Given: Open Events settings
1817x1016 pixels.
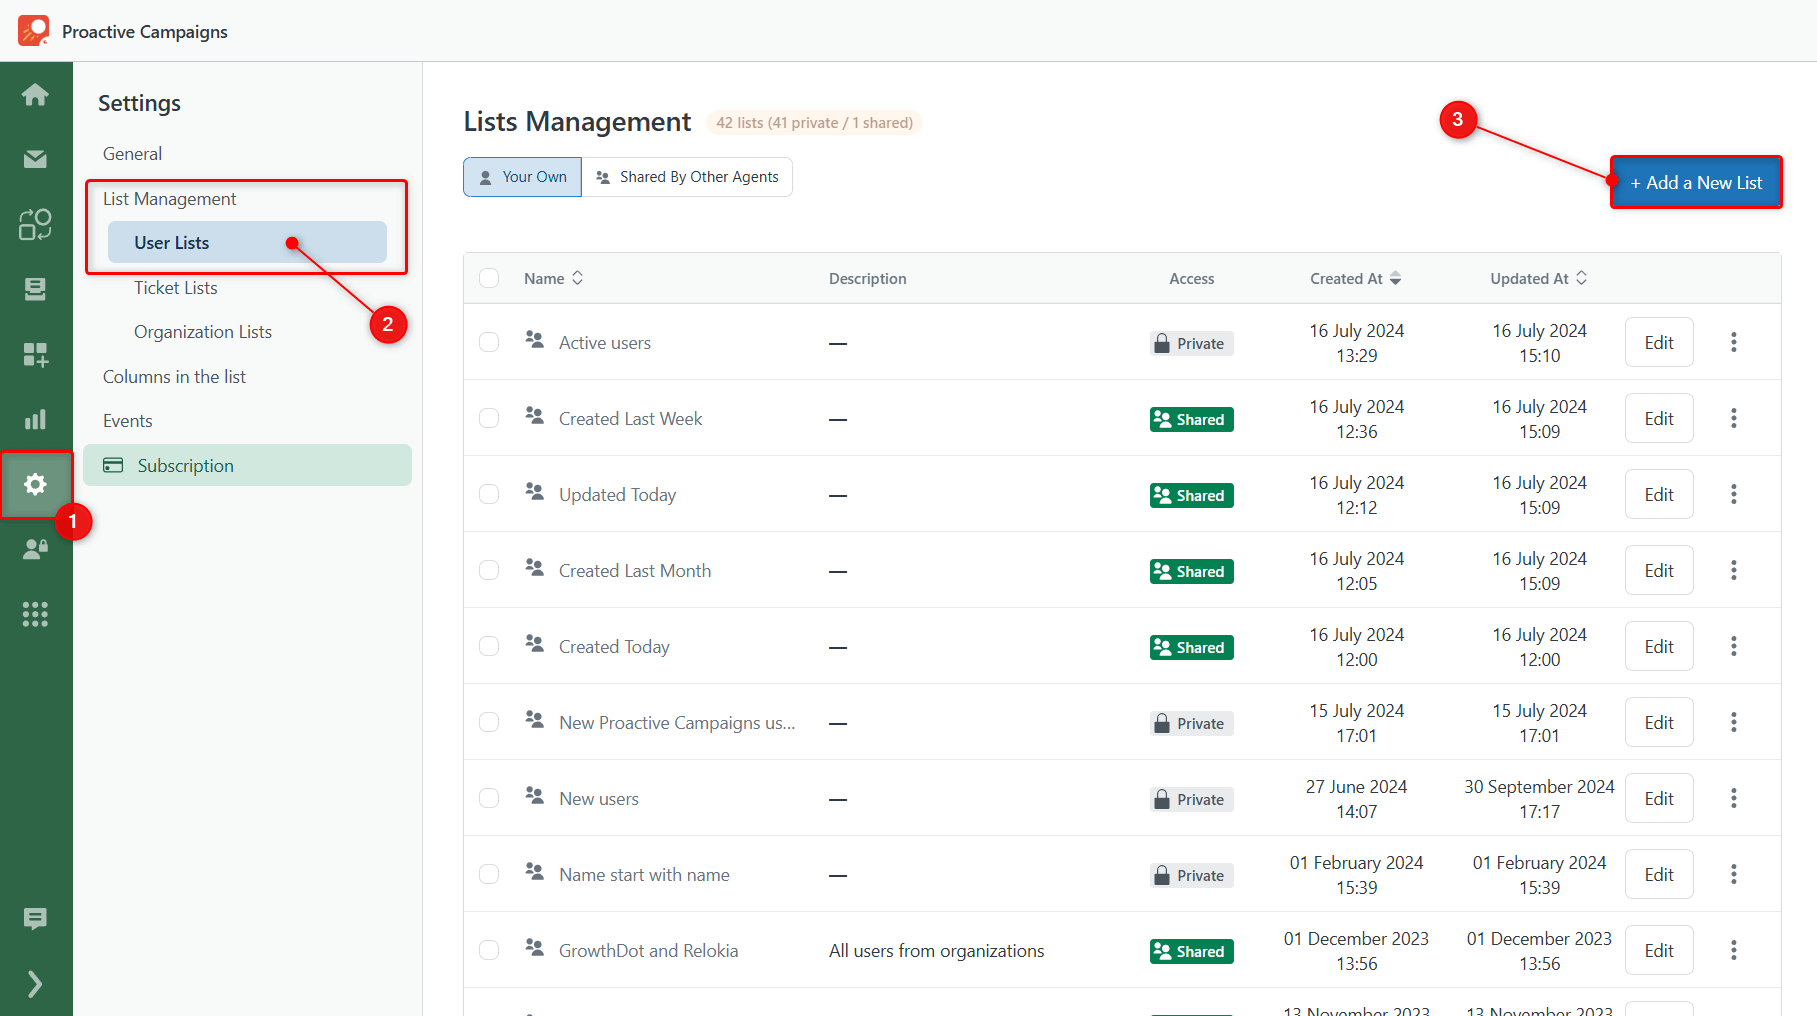Looking at the screenshot, I should 127,420.
